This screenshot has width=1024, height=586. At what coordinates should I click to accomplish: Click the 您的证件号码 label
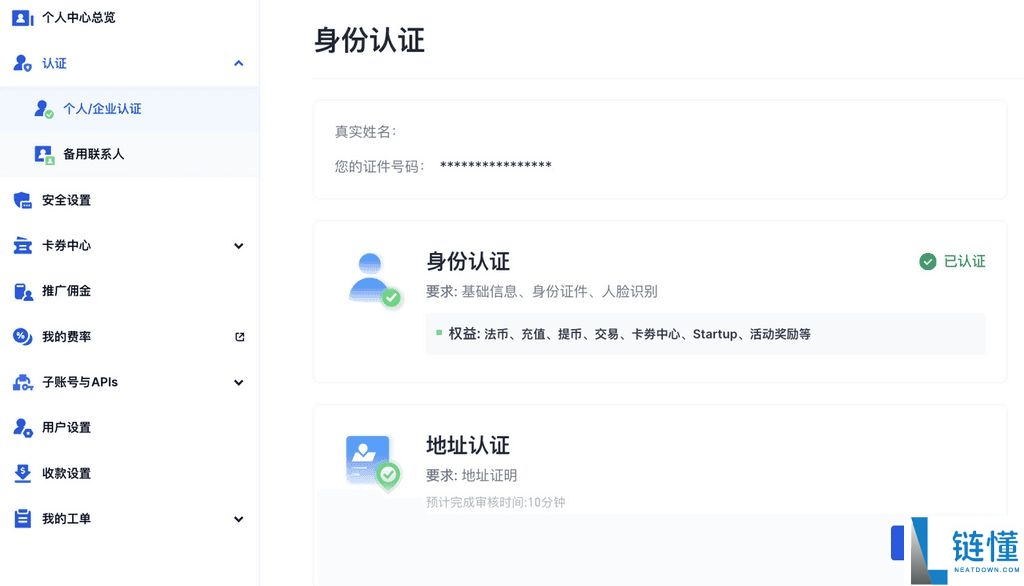(x=379, y=167)
